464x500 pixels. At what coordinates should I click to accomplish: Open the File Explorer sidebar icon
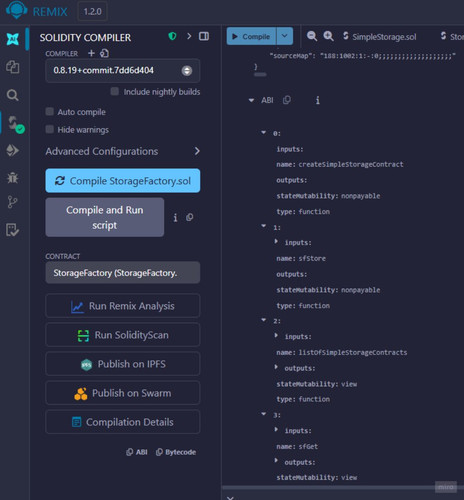click(x=13, y=67)
